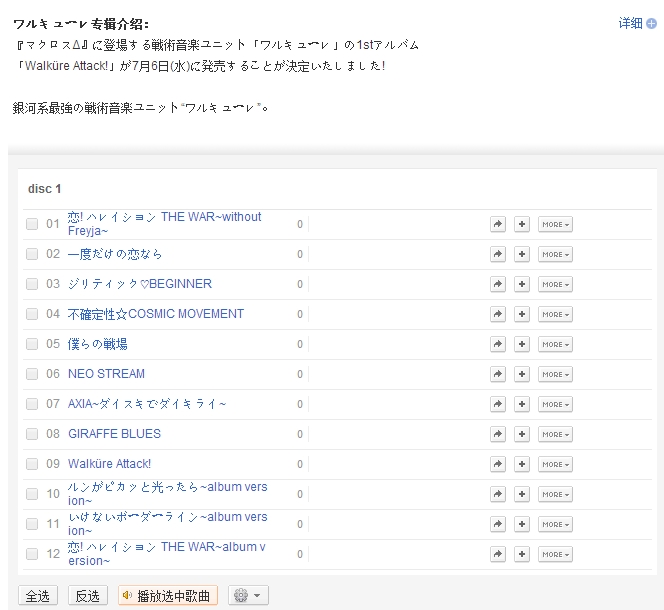Add NEO STREAM with plus icon
Viewport: 664px width, 610px height.
(x=522, y=374)
